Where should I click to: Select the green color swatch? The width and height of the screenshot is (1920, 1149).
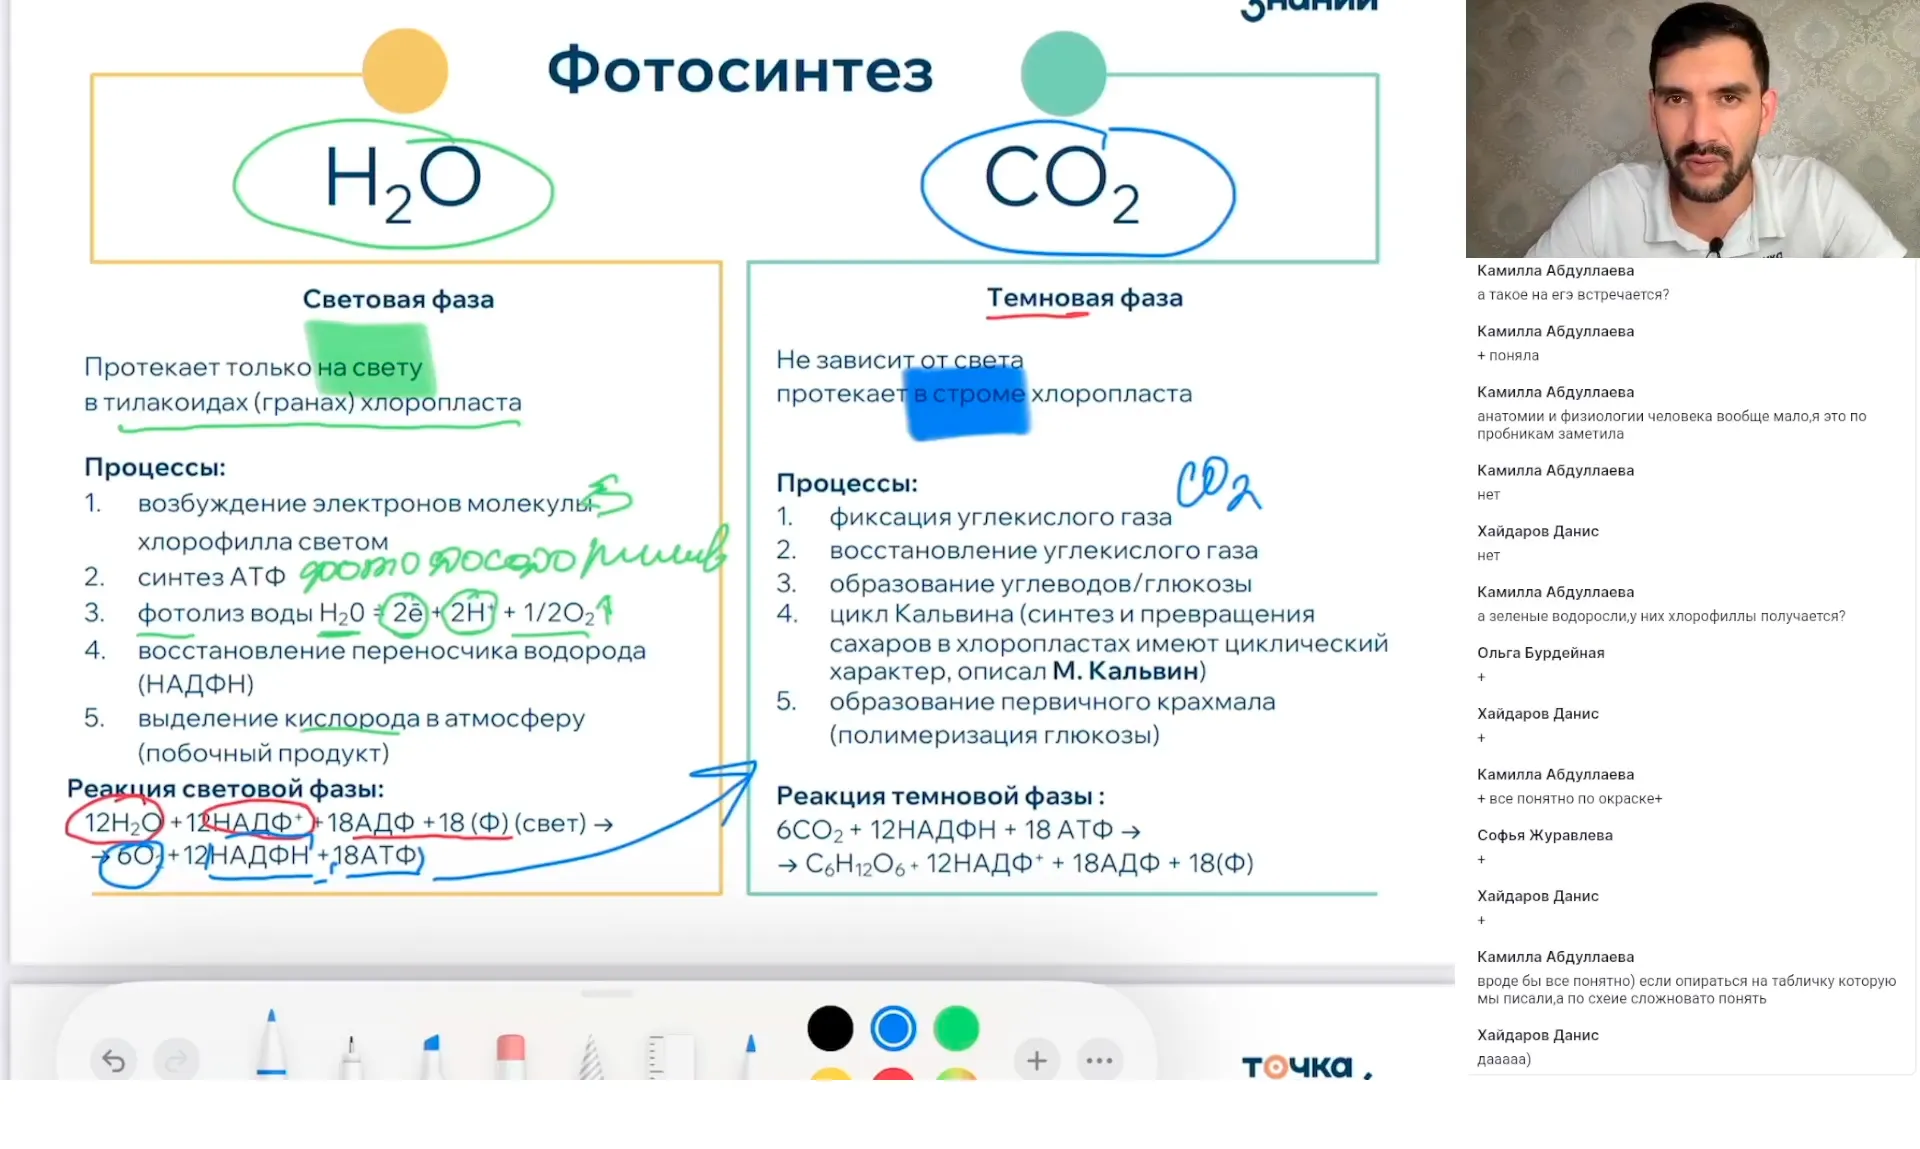pyautogui.click(x=957, y=1028)
